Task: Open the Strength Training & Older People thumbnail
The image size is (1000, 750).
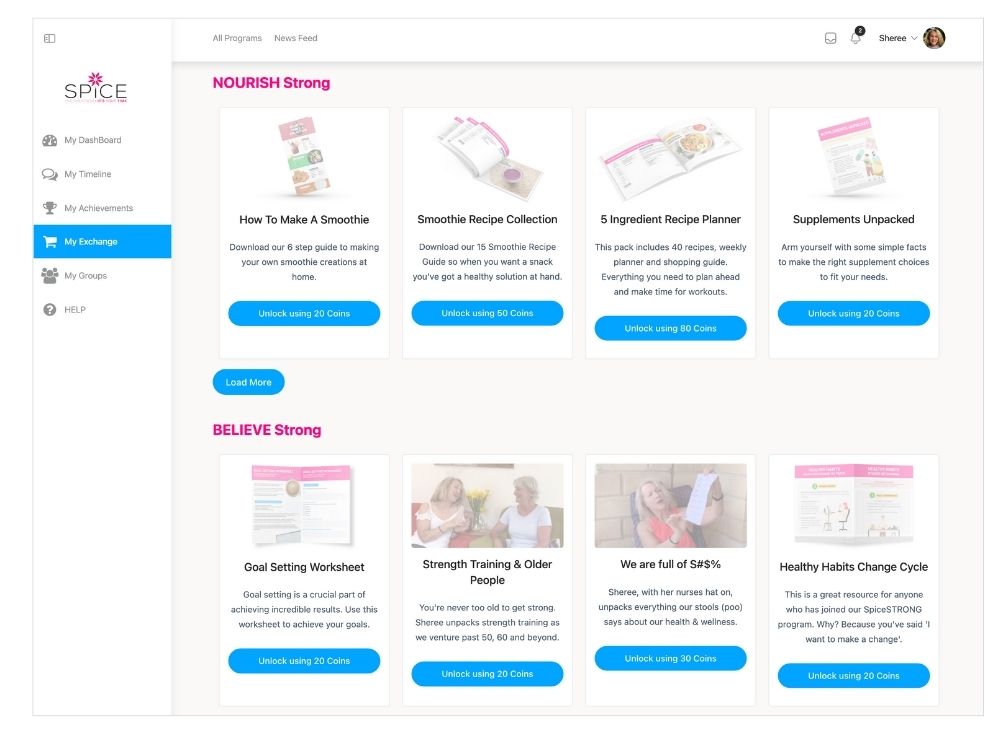Action: (487, 506)
